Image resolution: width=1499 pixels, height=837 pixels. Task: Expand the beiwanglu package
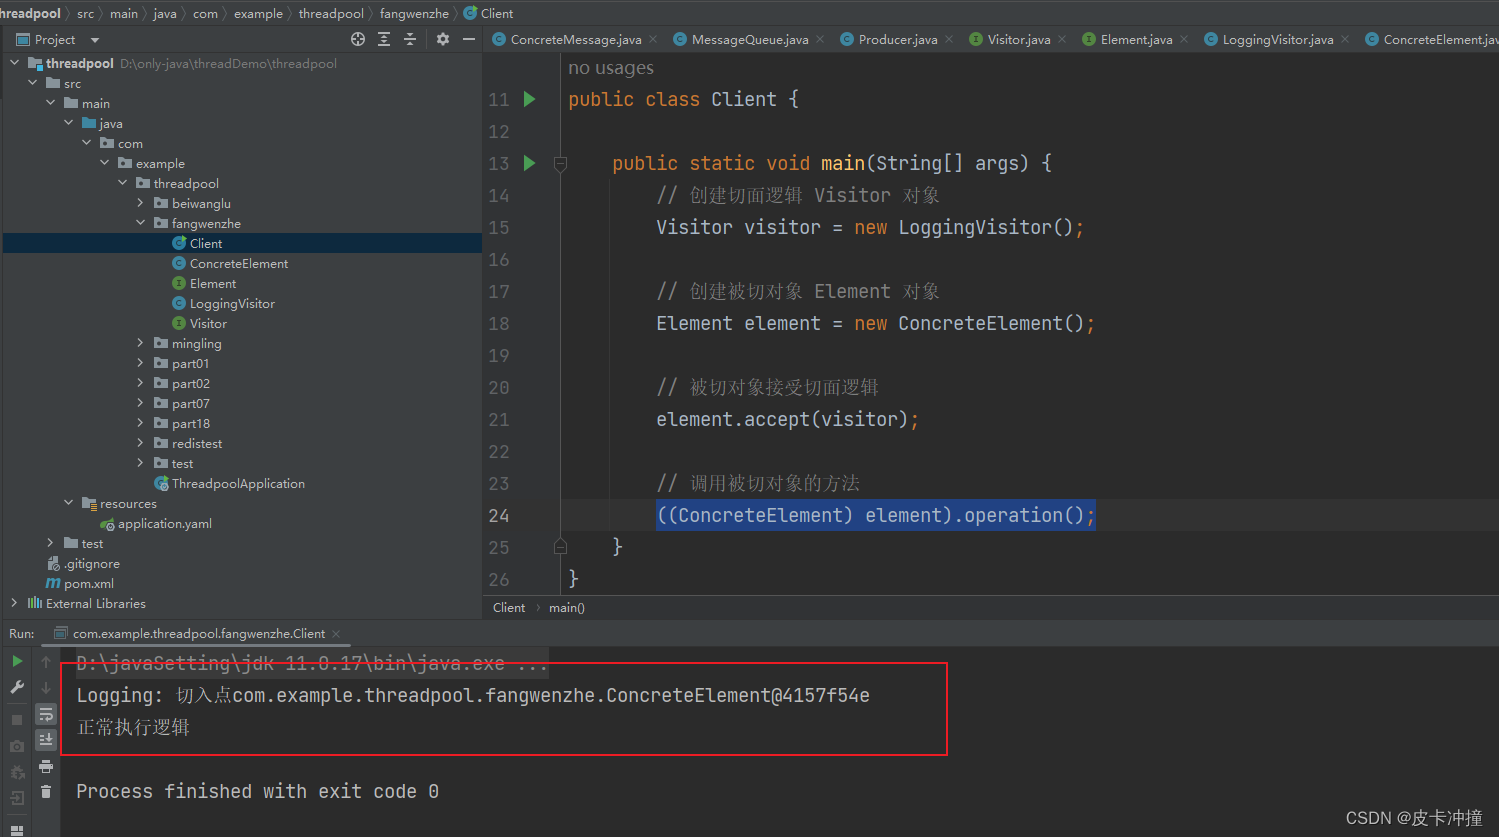click(141, 203)
